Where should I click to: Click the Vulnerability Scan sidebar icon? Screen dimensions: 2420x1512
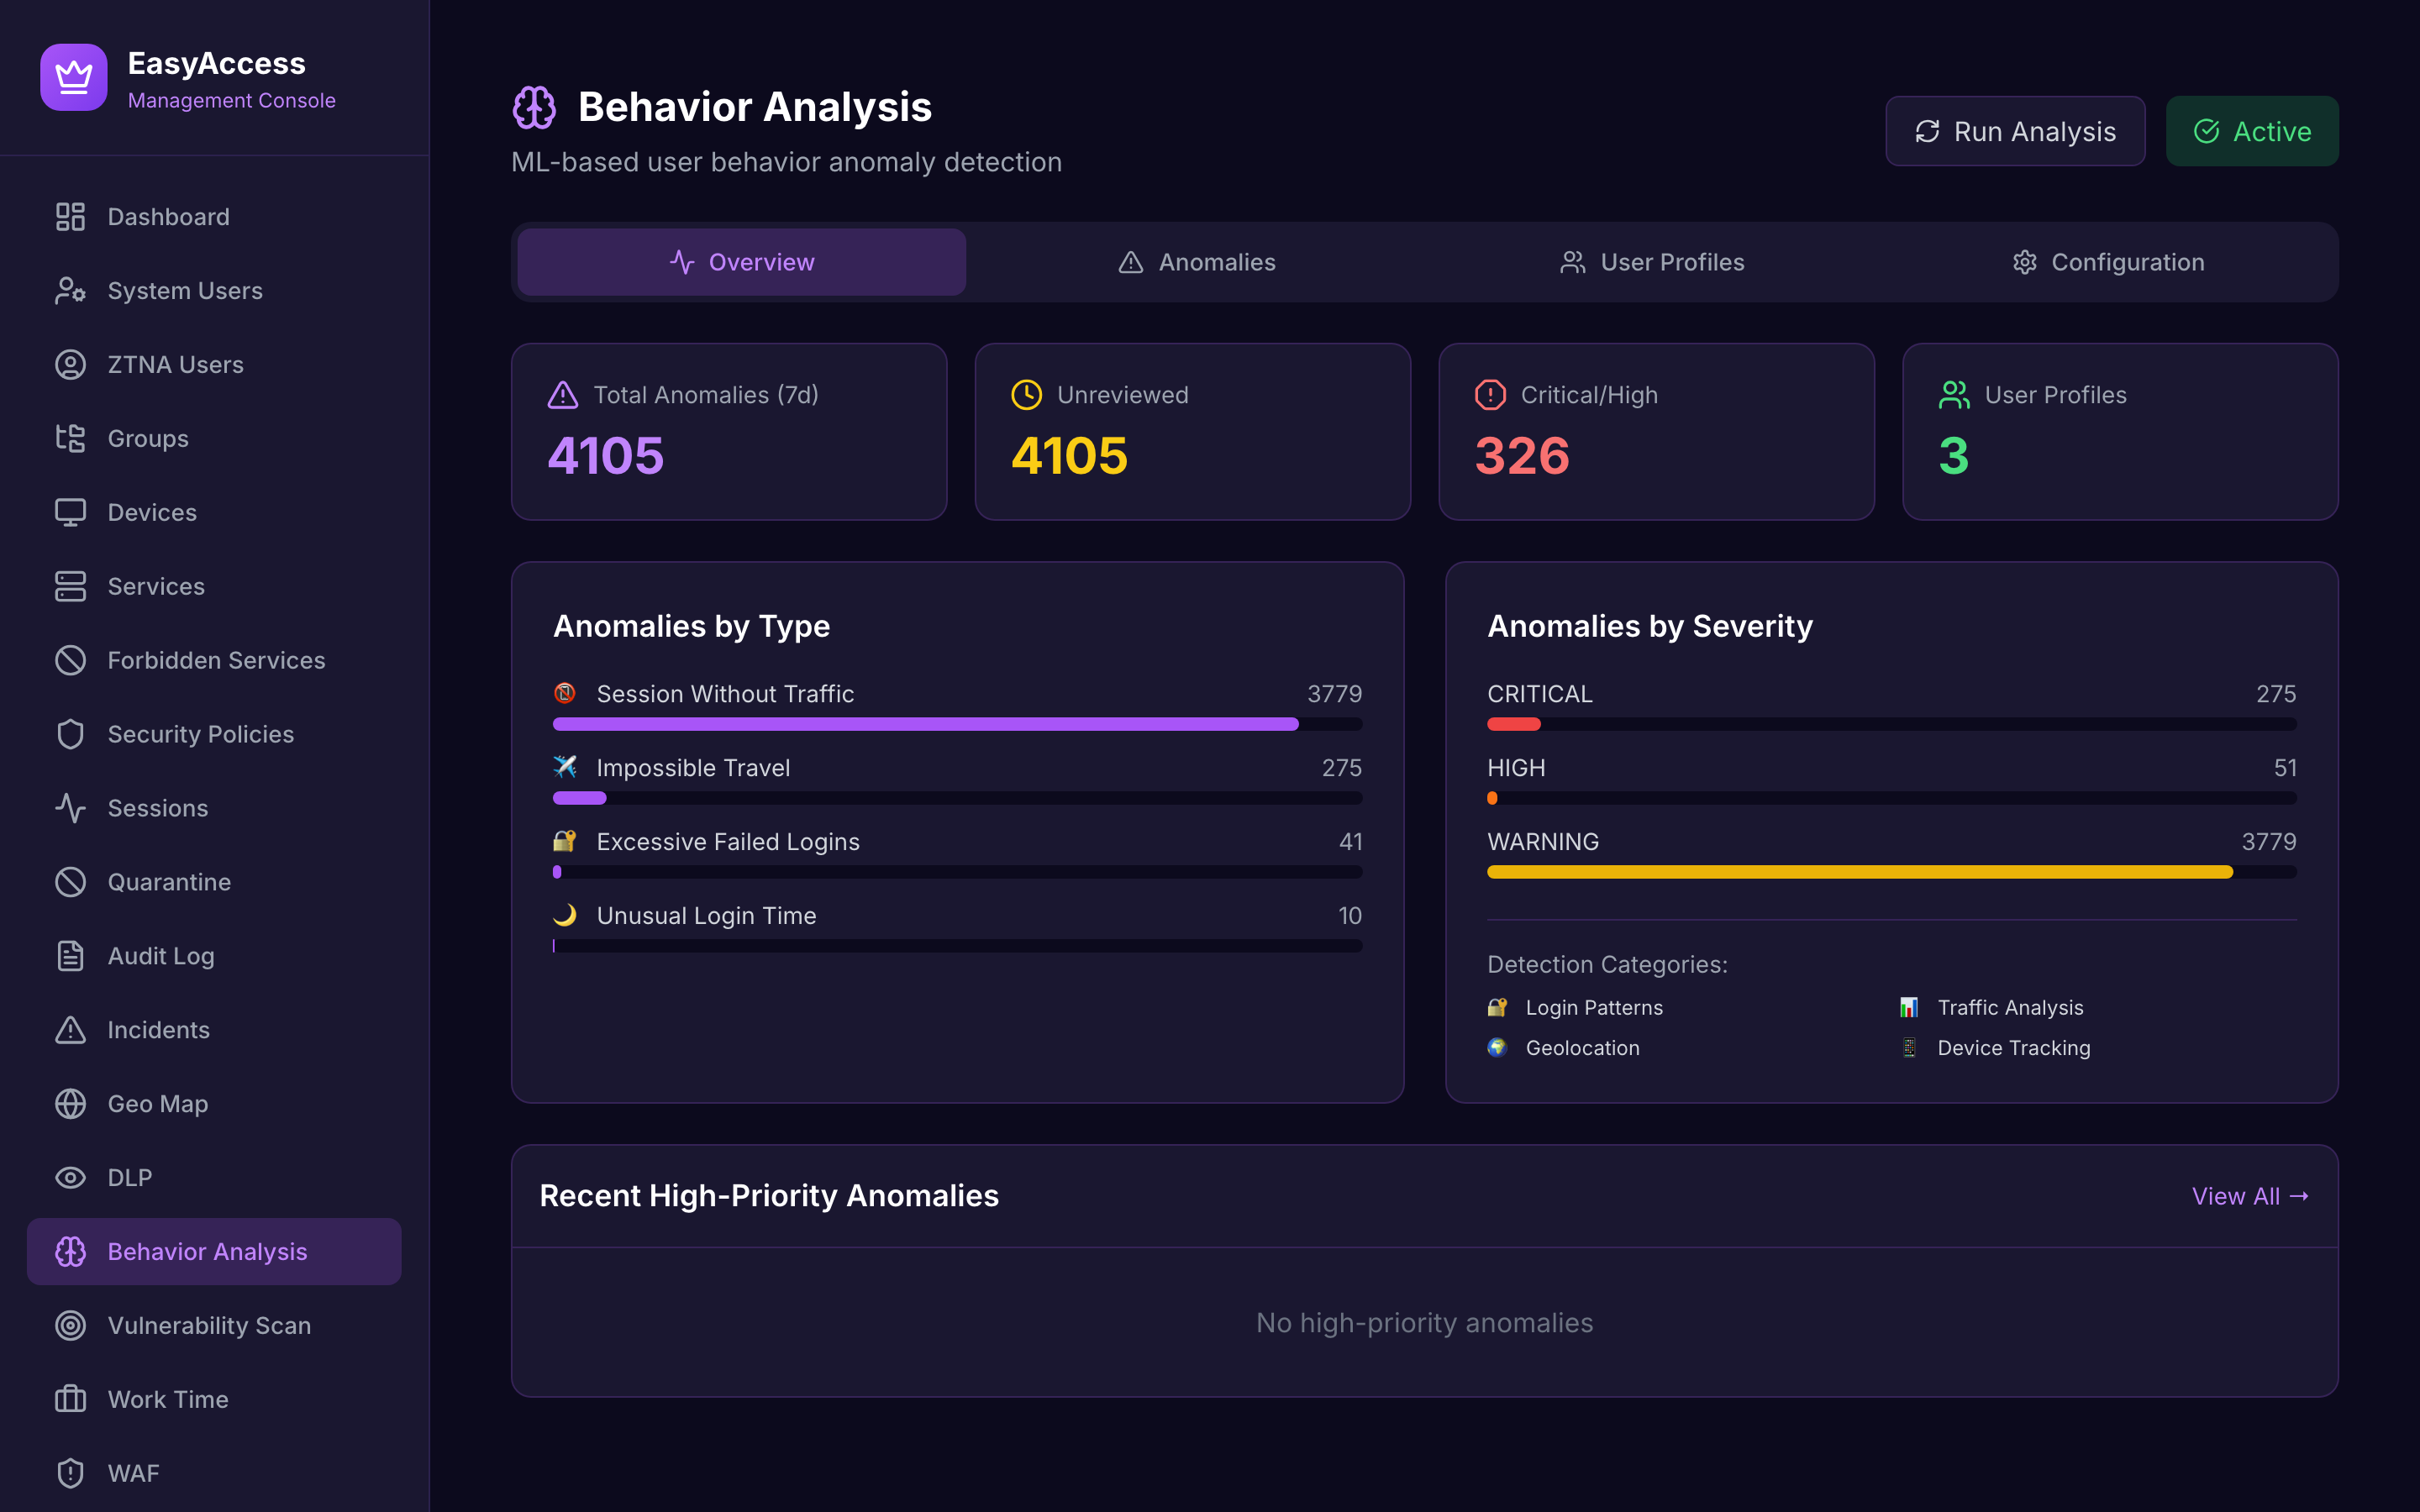pos(70,1325)
